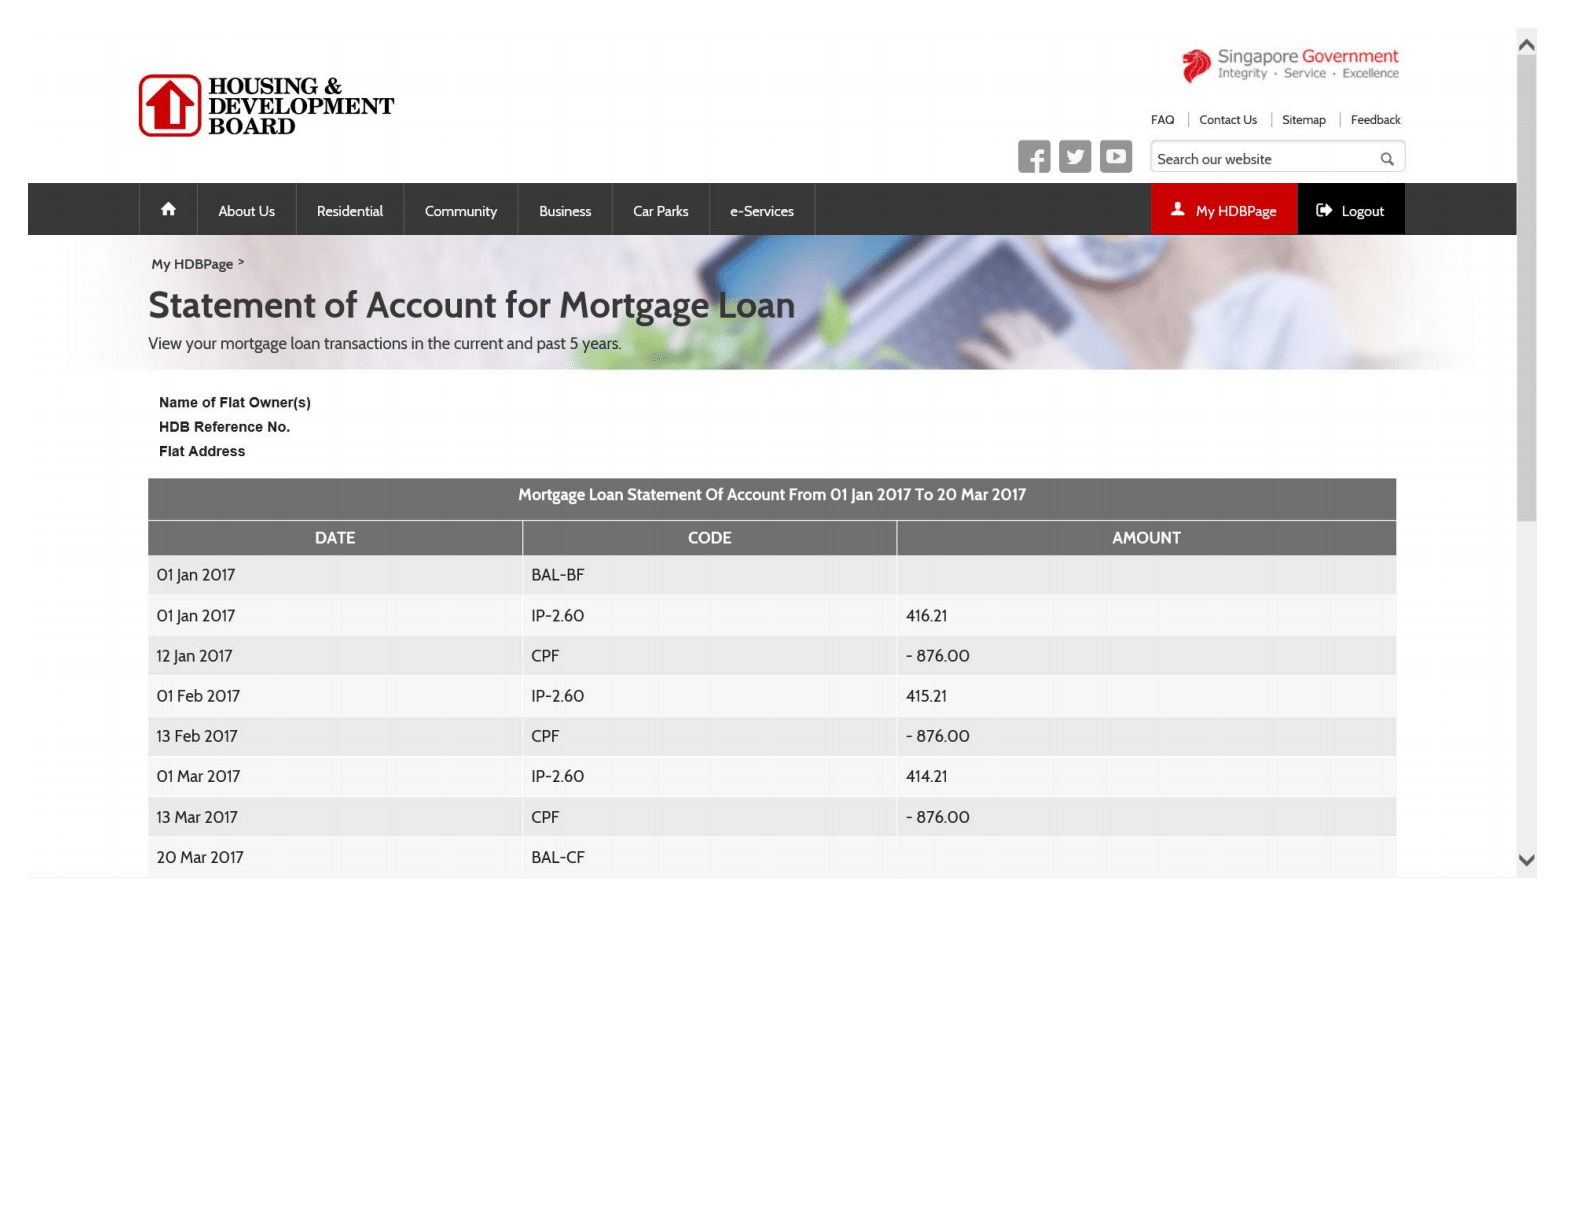Click the CODE column header

pyautogui.click(x=710, y=538)
